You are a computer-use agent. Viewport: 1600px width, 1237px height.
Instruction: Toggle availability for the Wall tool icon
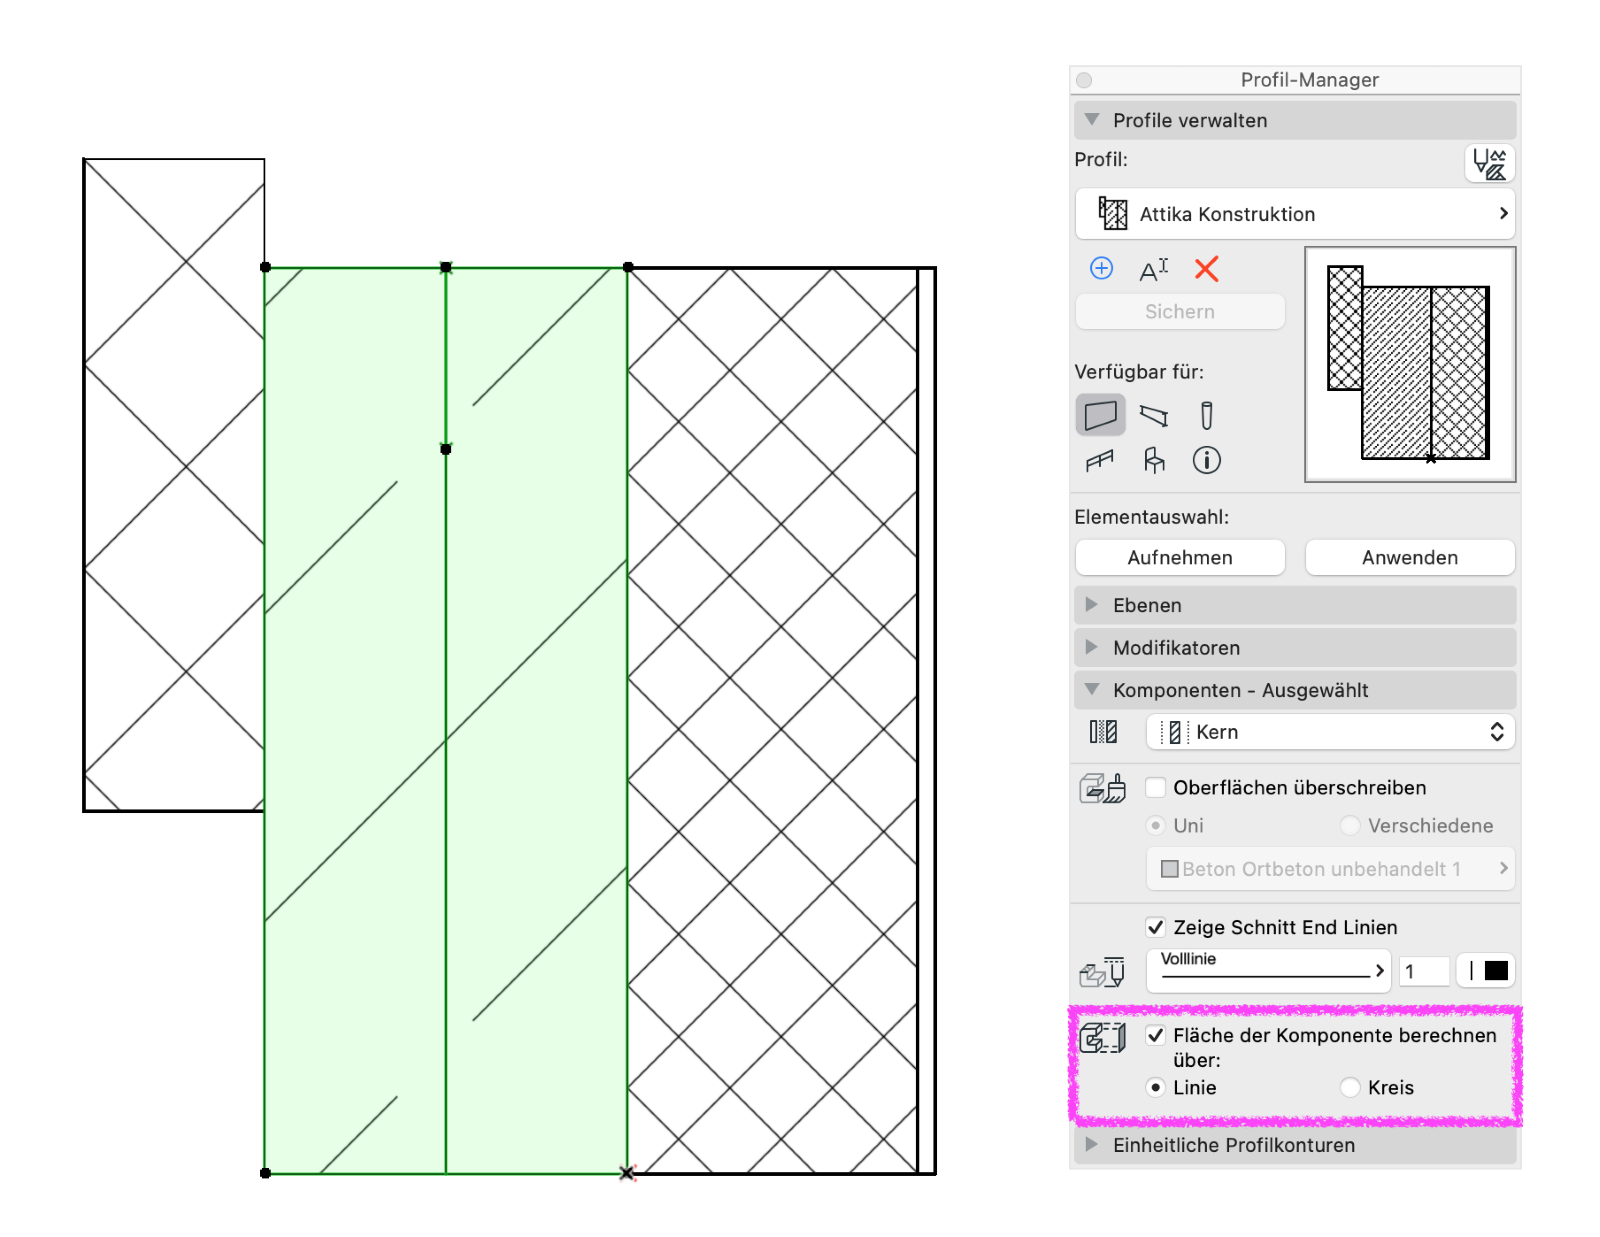1100,414
